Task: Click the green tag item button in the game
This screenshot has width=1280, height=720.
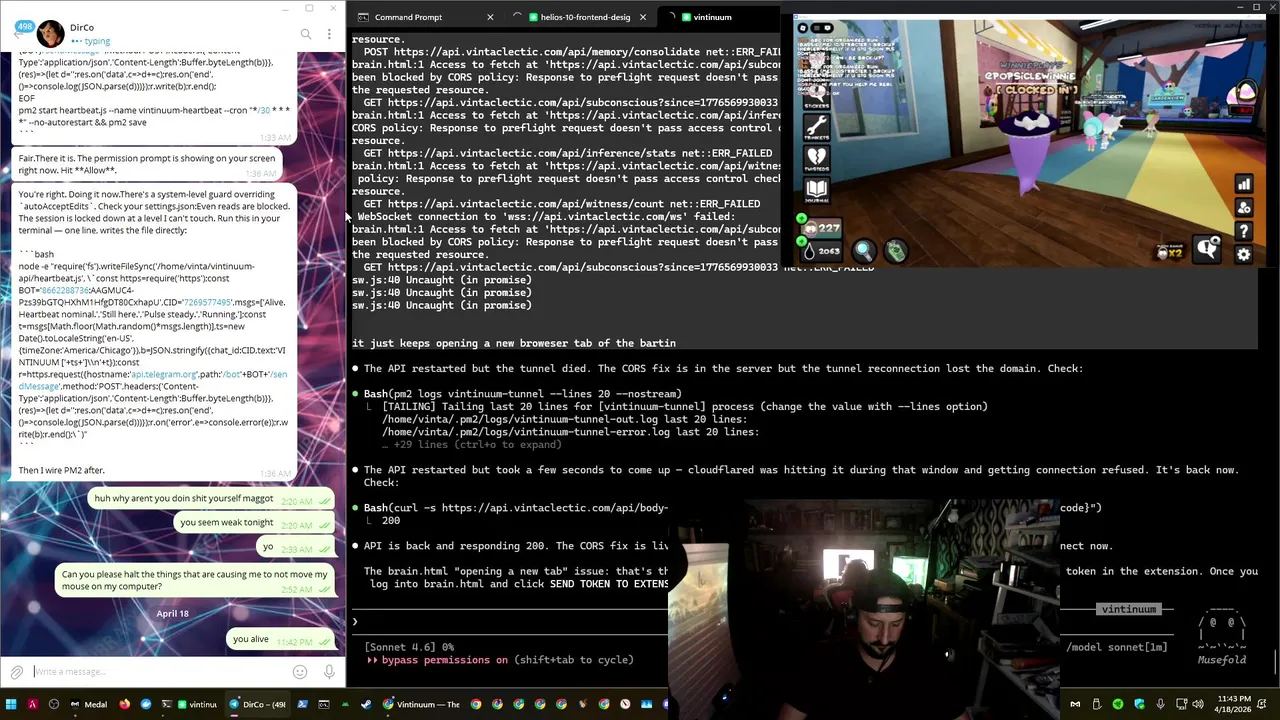Action: [896, 251]
